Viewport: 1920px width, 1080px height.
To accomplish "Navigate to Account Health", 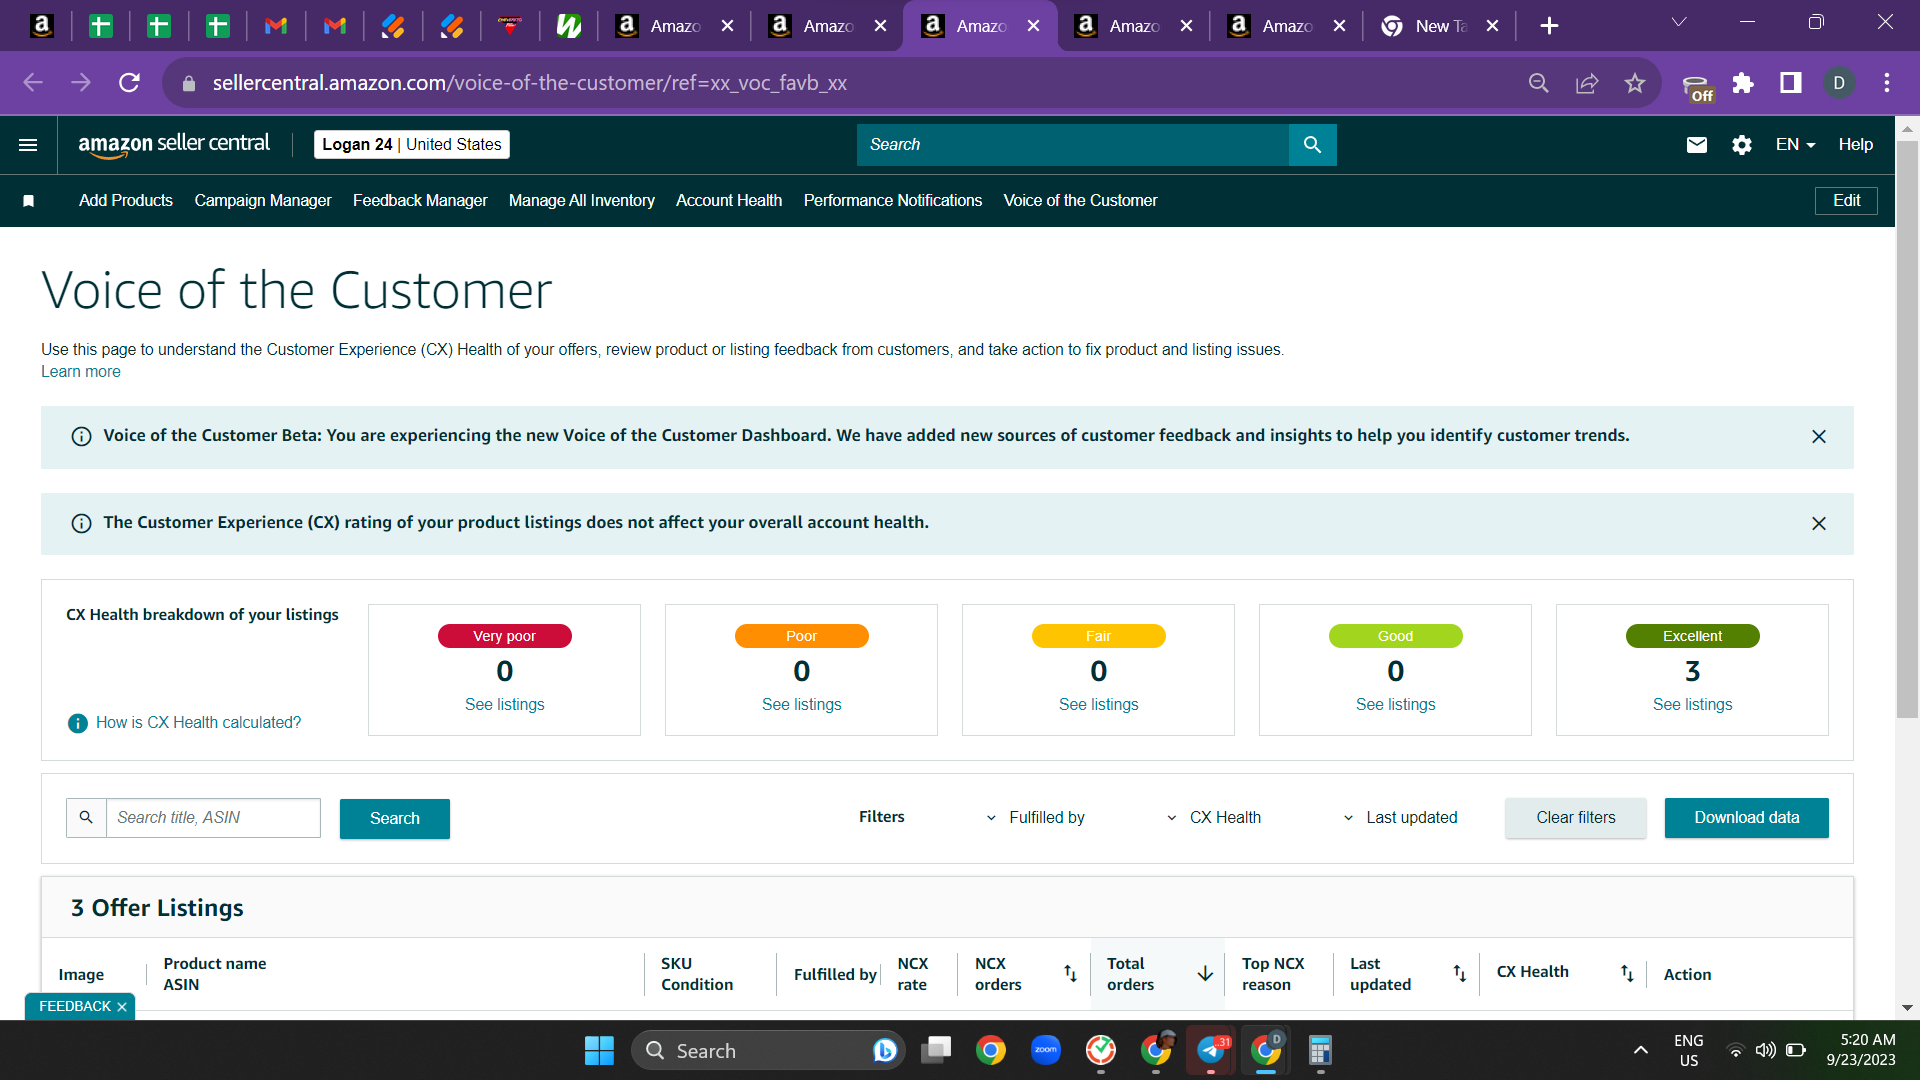I will pos(729,201).
